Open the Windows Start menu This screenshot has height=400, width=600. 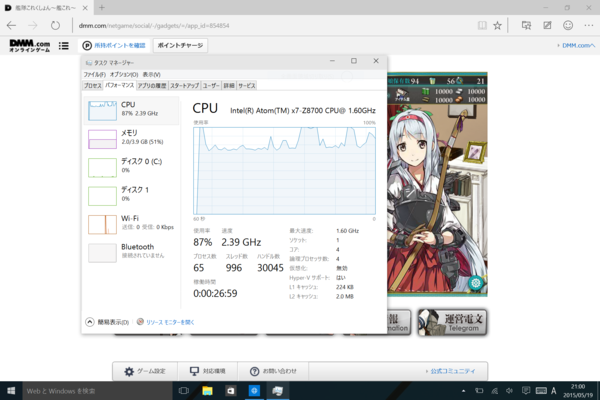pos(11,391)
